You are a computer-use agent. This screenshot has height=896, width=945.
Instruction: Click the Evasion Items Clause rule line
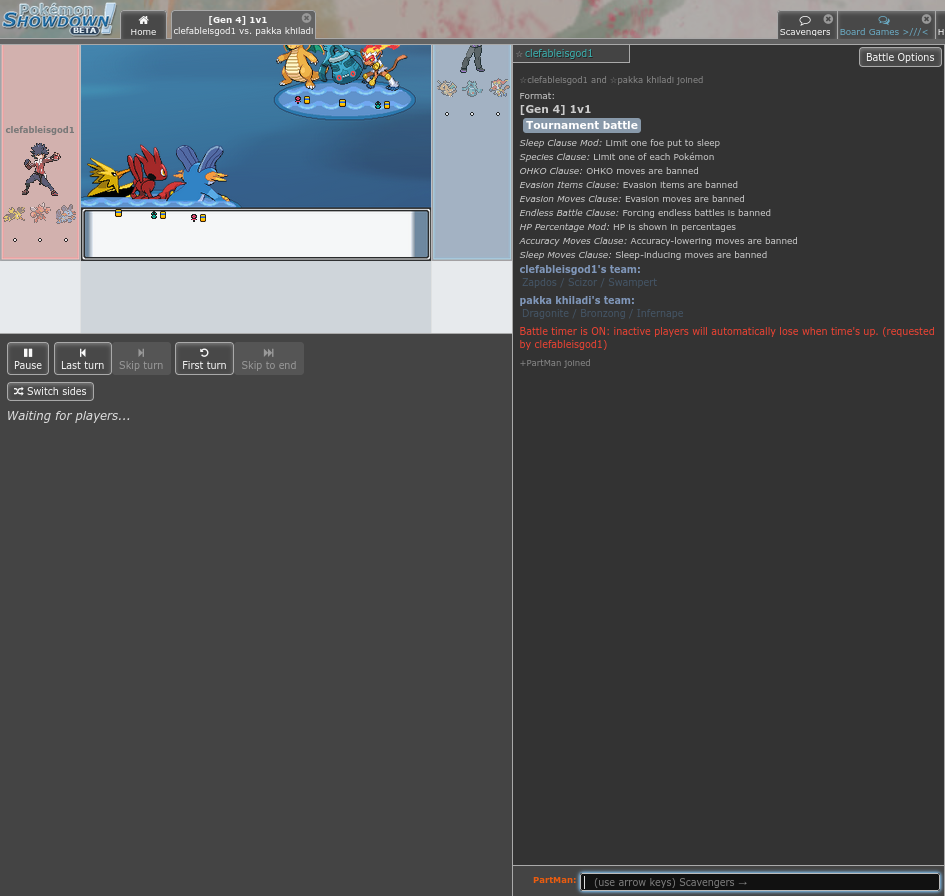pyautogui.click(x=629, y=185)
